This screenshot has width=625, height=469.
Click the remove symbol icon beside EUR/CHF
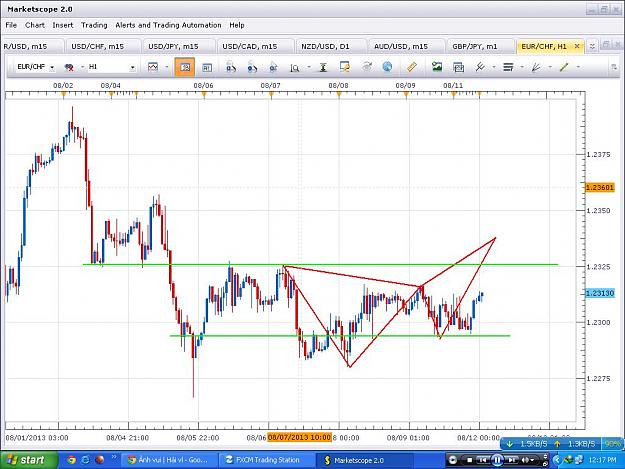coord(69,67)
